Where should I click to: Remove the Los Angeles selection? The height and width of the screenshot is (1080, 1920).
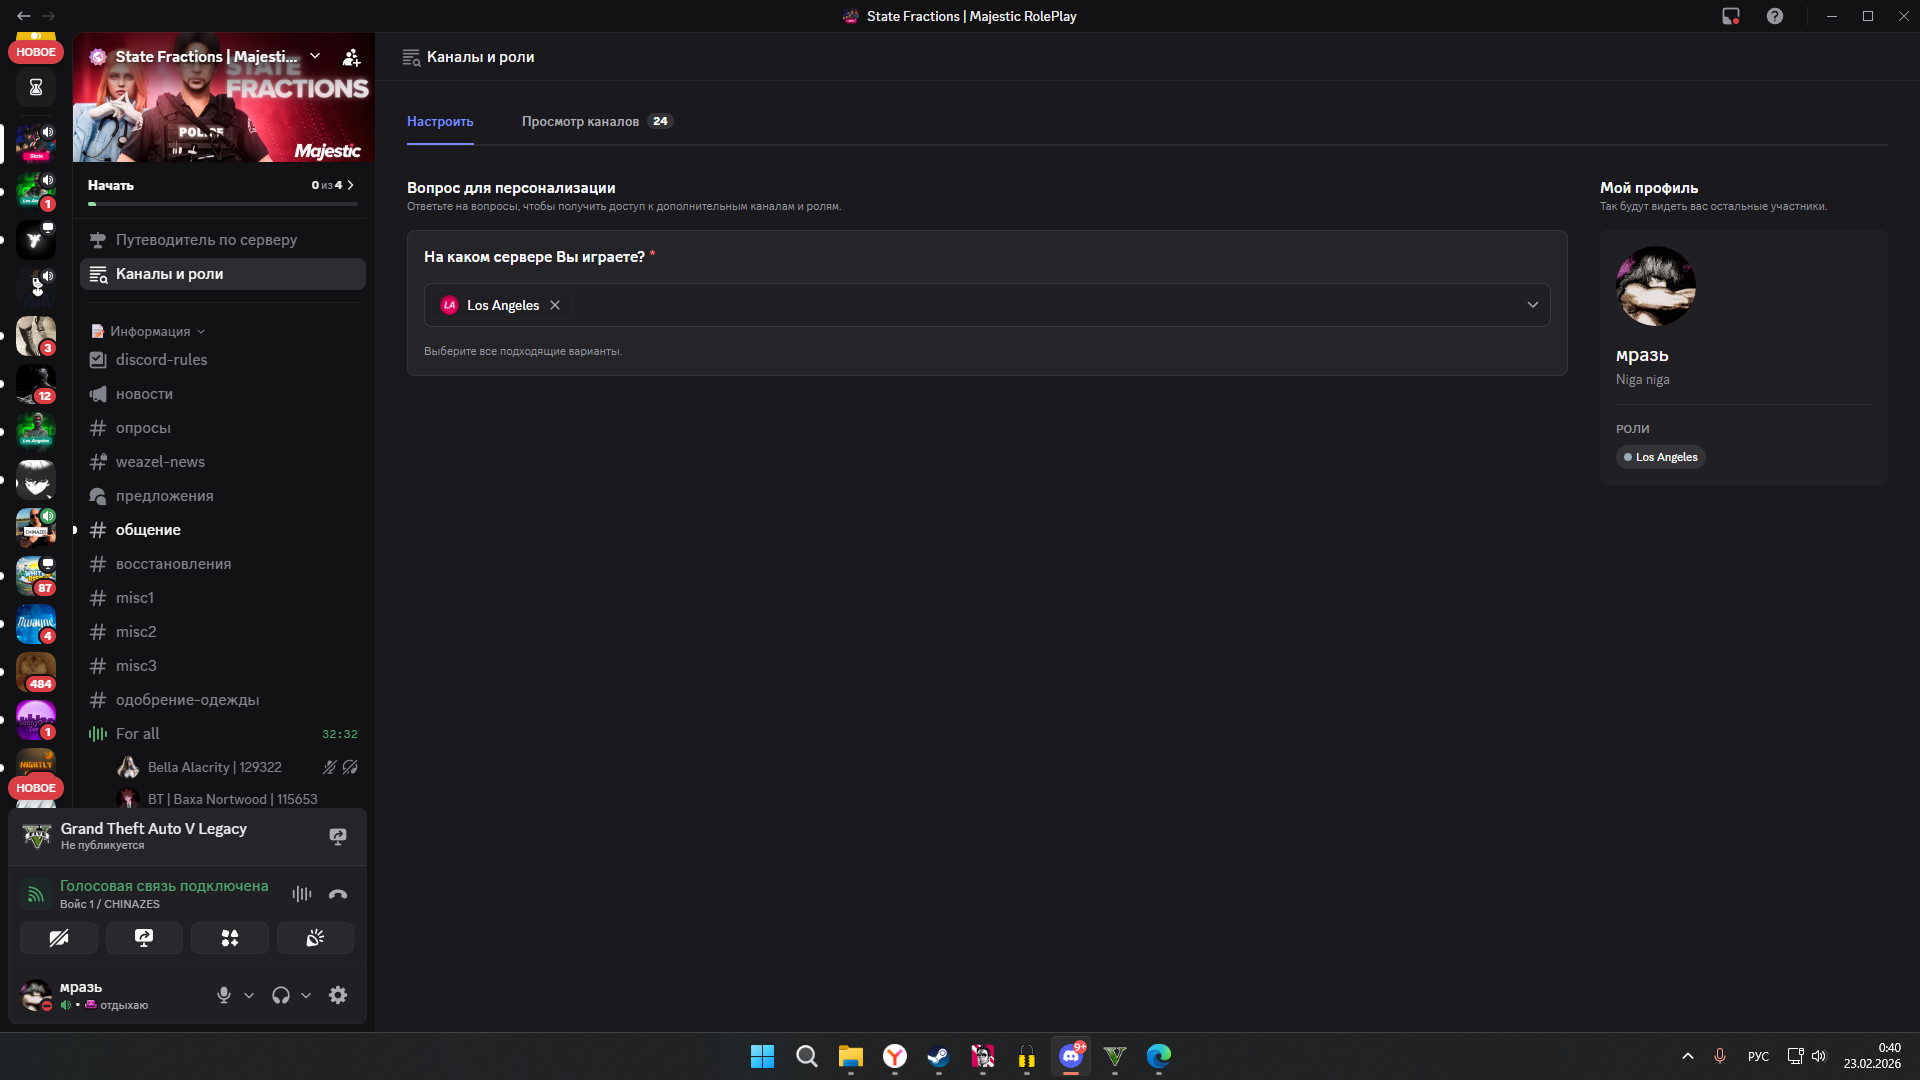click(555, 305)
